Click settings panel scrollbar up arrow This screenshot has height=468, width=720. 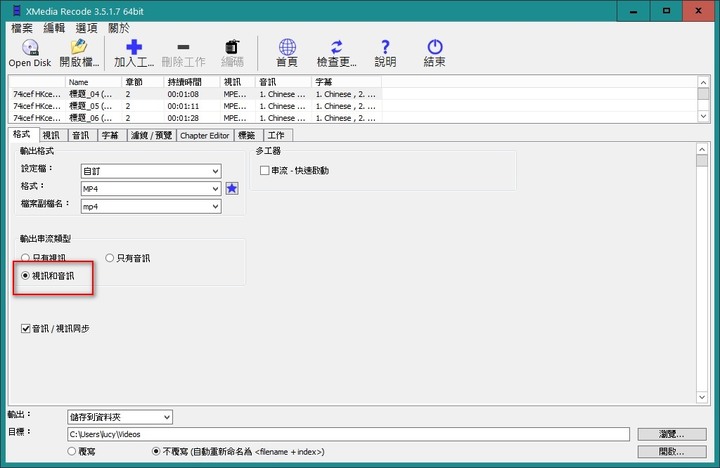point(702,149)
